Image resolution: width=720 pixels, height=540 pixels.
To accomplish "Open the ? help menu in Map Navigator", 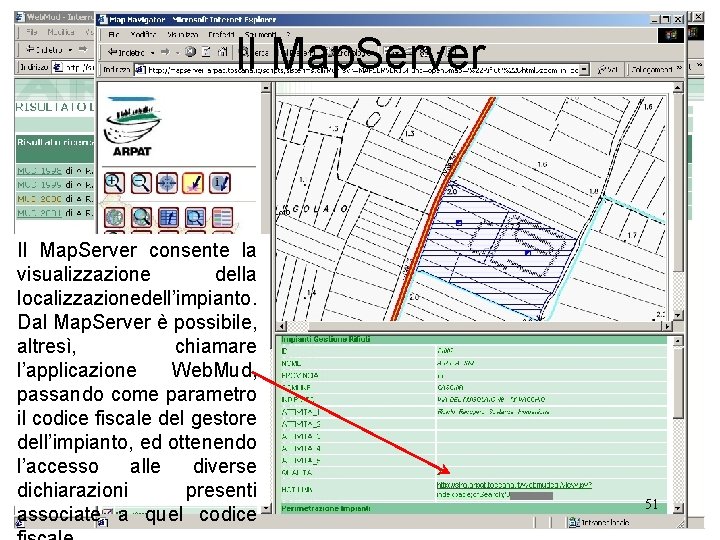I will coord(288,34).
